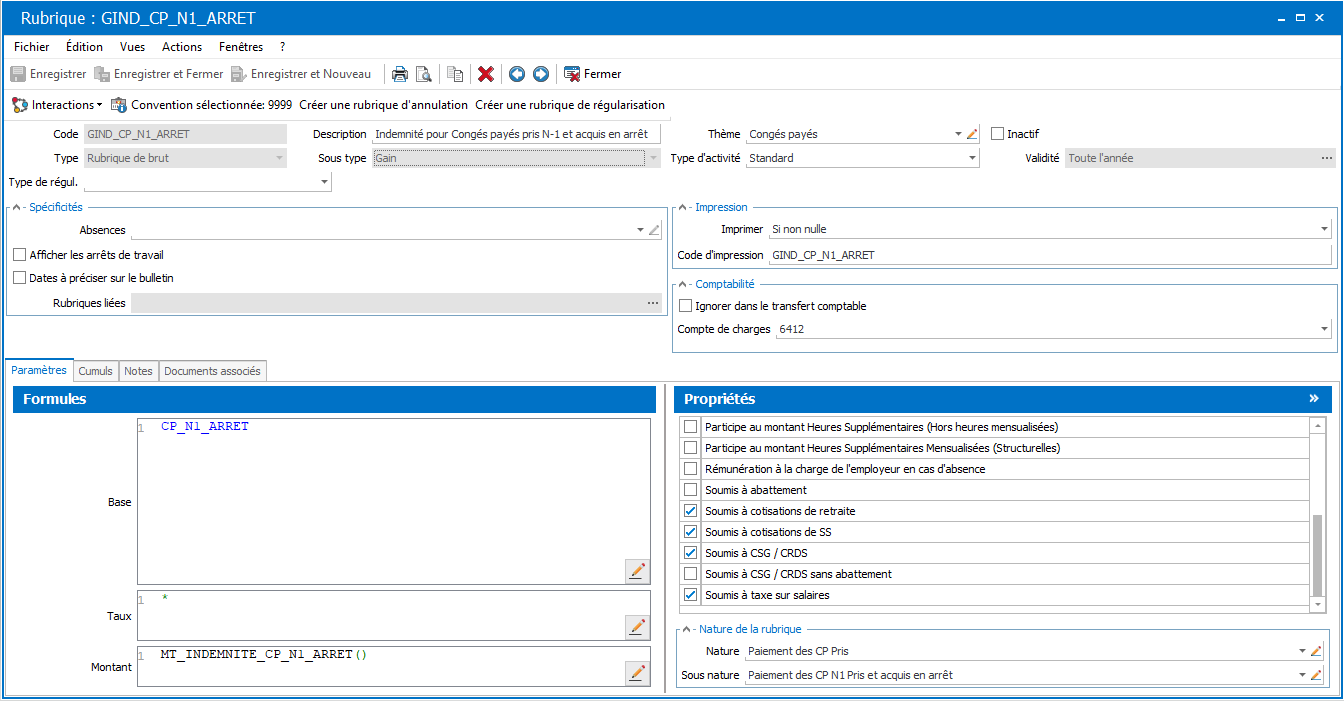Open the Nature dropdown arrow
Screen dimensions: 1344x701
(1302, 651)
